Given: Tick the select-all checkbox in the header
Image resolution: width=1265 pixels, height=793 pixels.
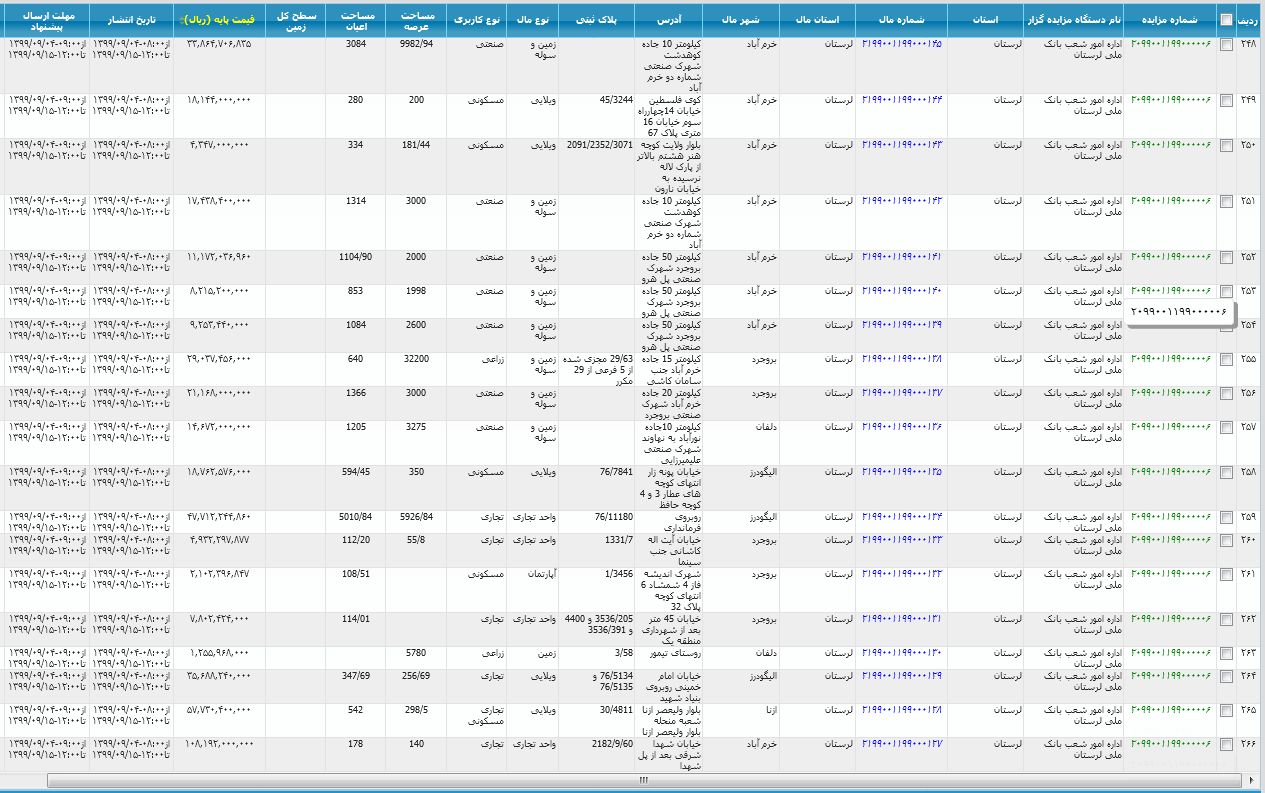Looking at the screenshot, I should click(x=1226, y=20).
